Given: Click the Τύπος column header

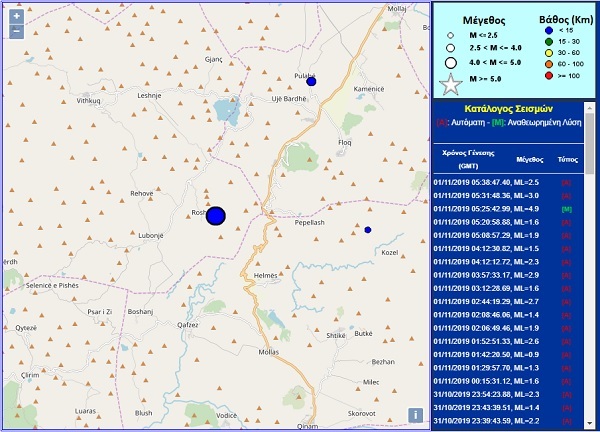Looking at the screenshot, I should [x=567, y=159].
